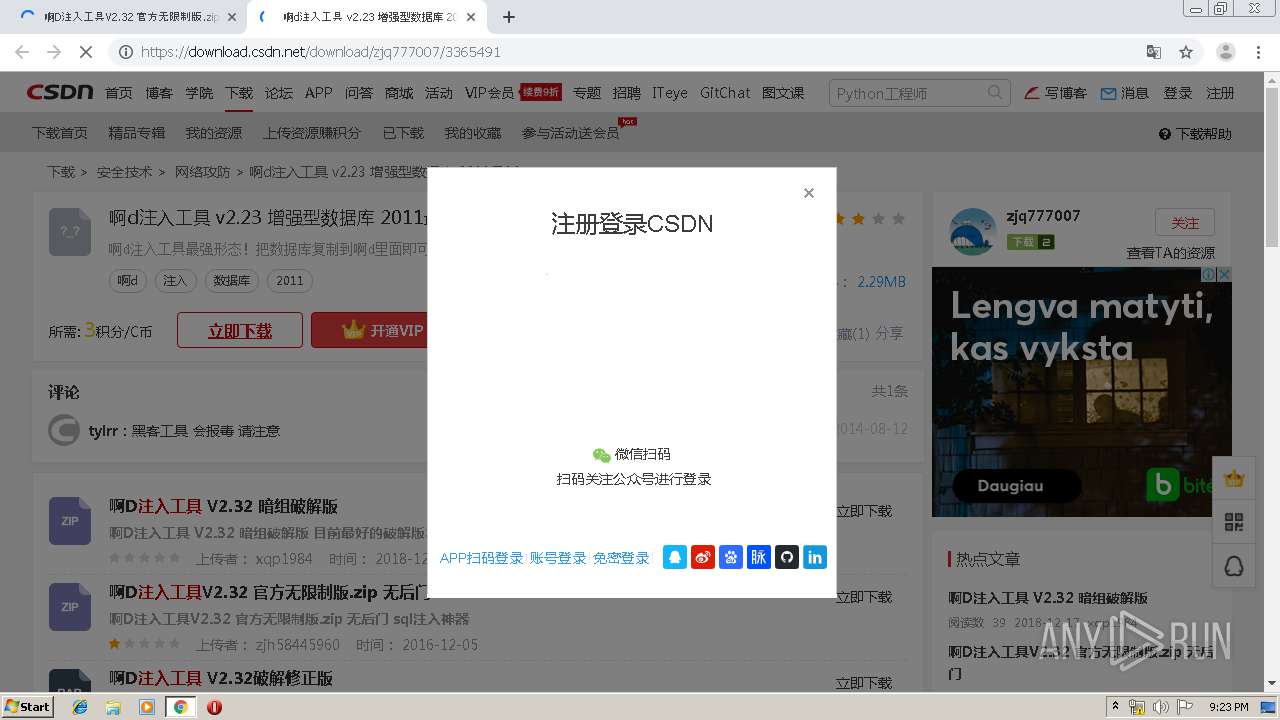Open Google Translate page icon
1280x720 pixels.
point(1154,52)
